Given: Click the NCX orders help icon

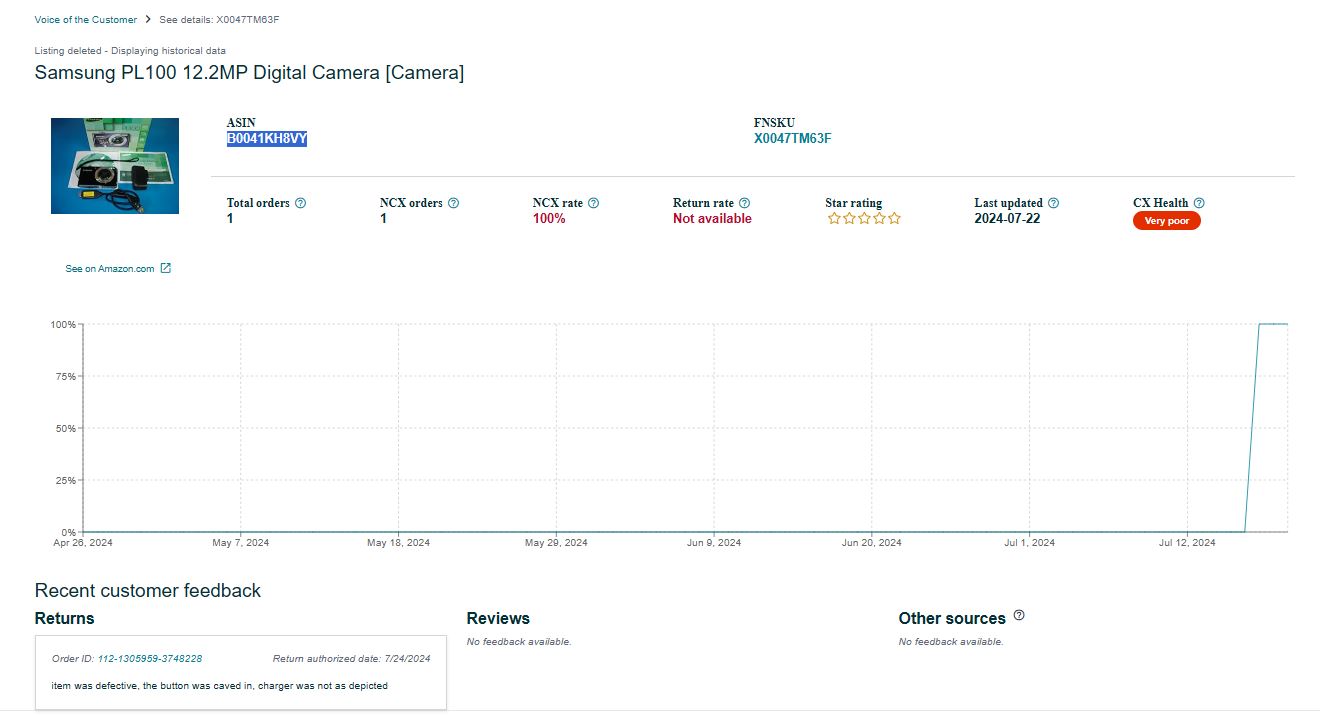Looking at the screenshot, I should (453, 203).
